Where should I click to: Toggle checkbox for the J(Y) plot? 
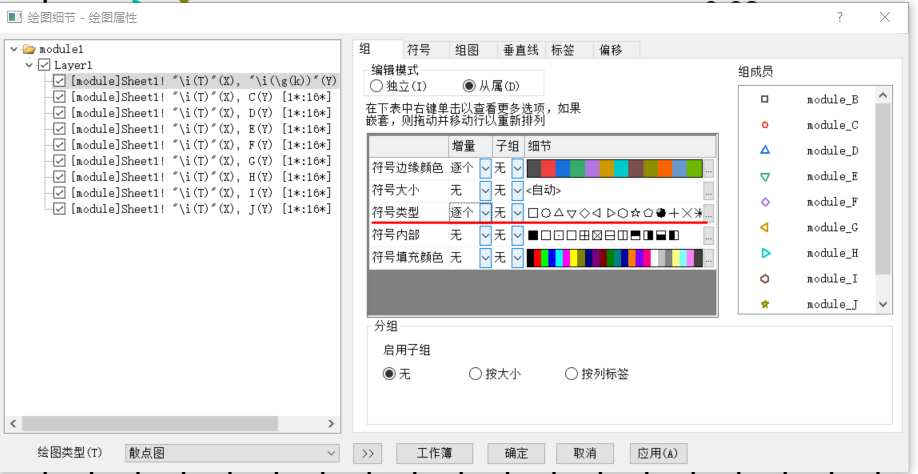59,208
